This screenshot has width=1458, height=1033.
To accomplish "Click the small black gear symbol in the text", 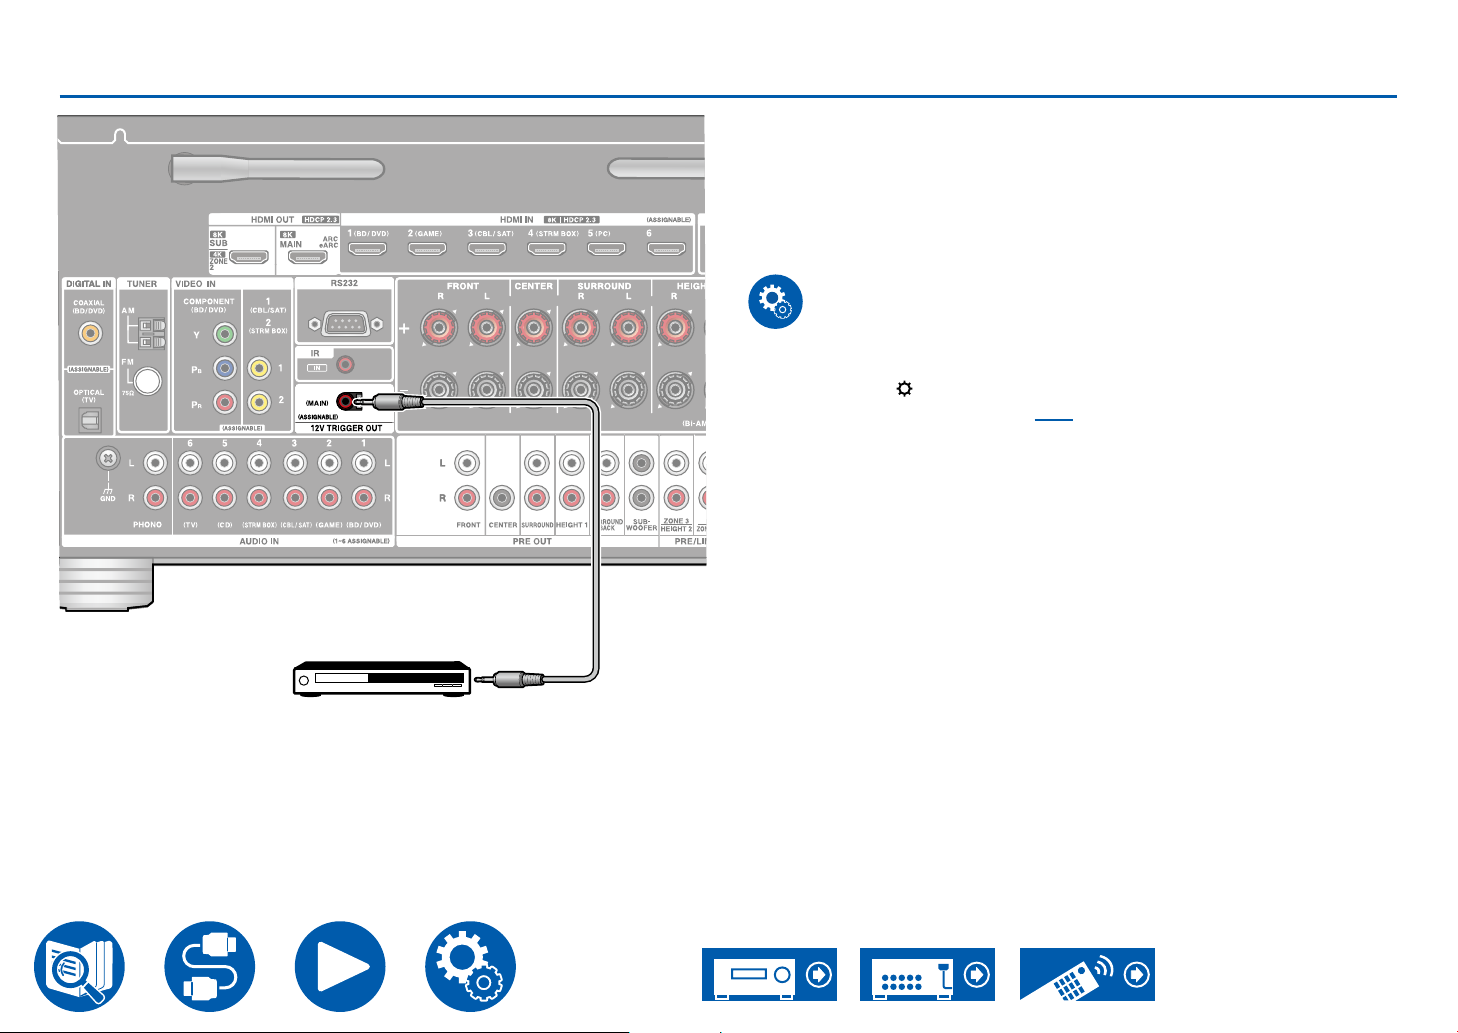I will click(904, 390).
